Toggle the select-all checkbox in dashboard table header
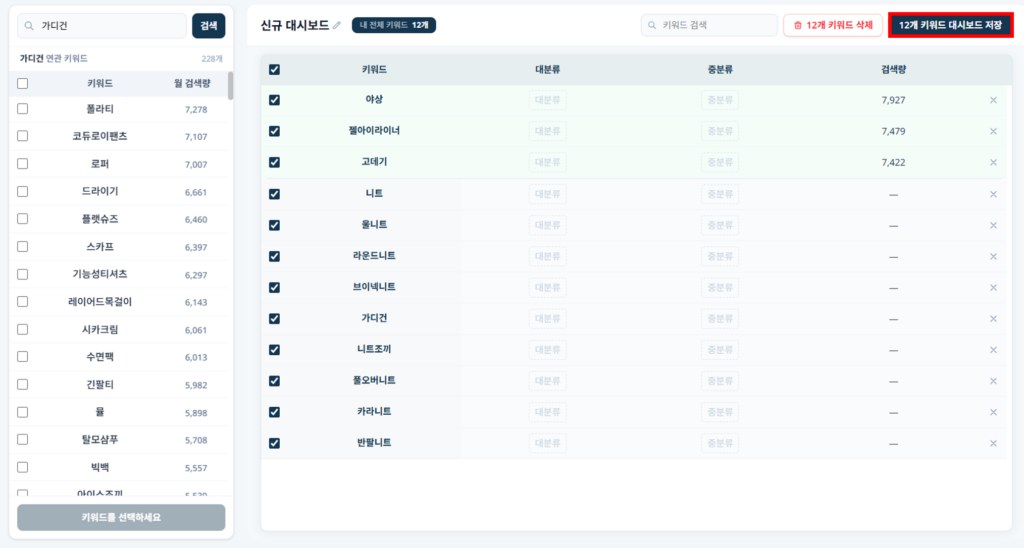1024x548 pixels. (274, 70)
